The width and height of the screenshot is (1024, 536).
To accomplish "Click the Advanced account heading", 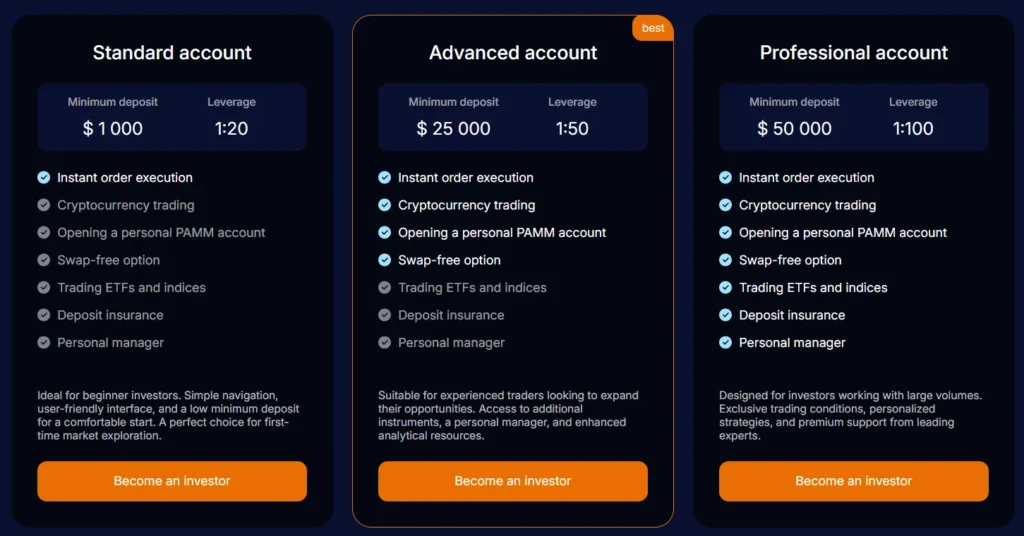I will coord(513,53).
